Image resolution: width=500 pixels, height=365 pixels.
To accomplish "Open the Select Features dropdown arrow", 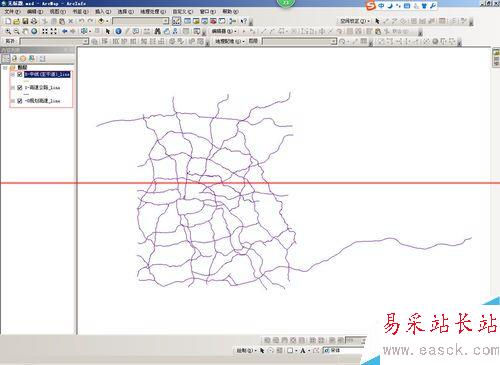I will coord(90,31).
